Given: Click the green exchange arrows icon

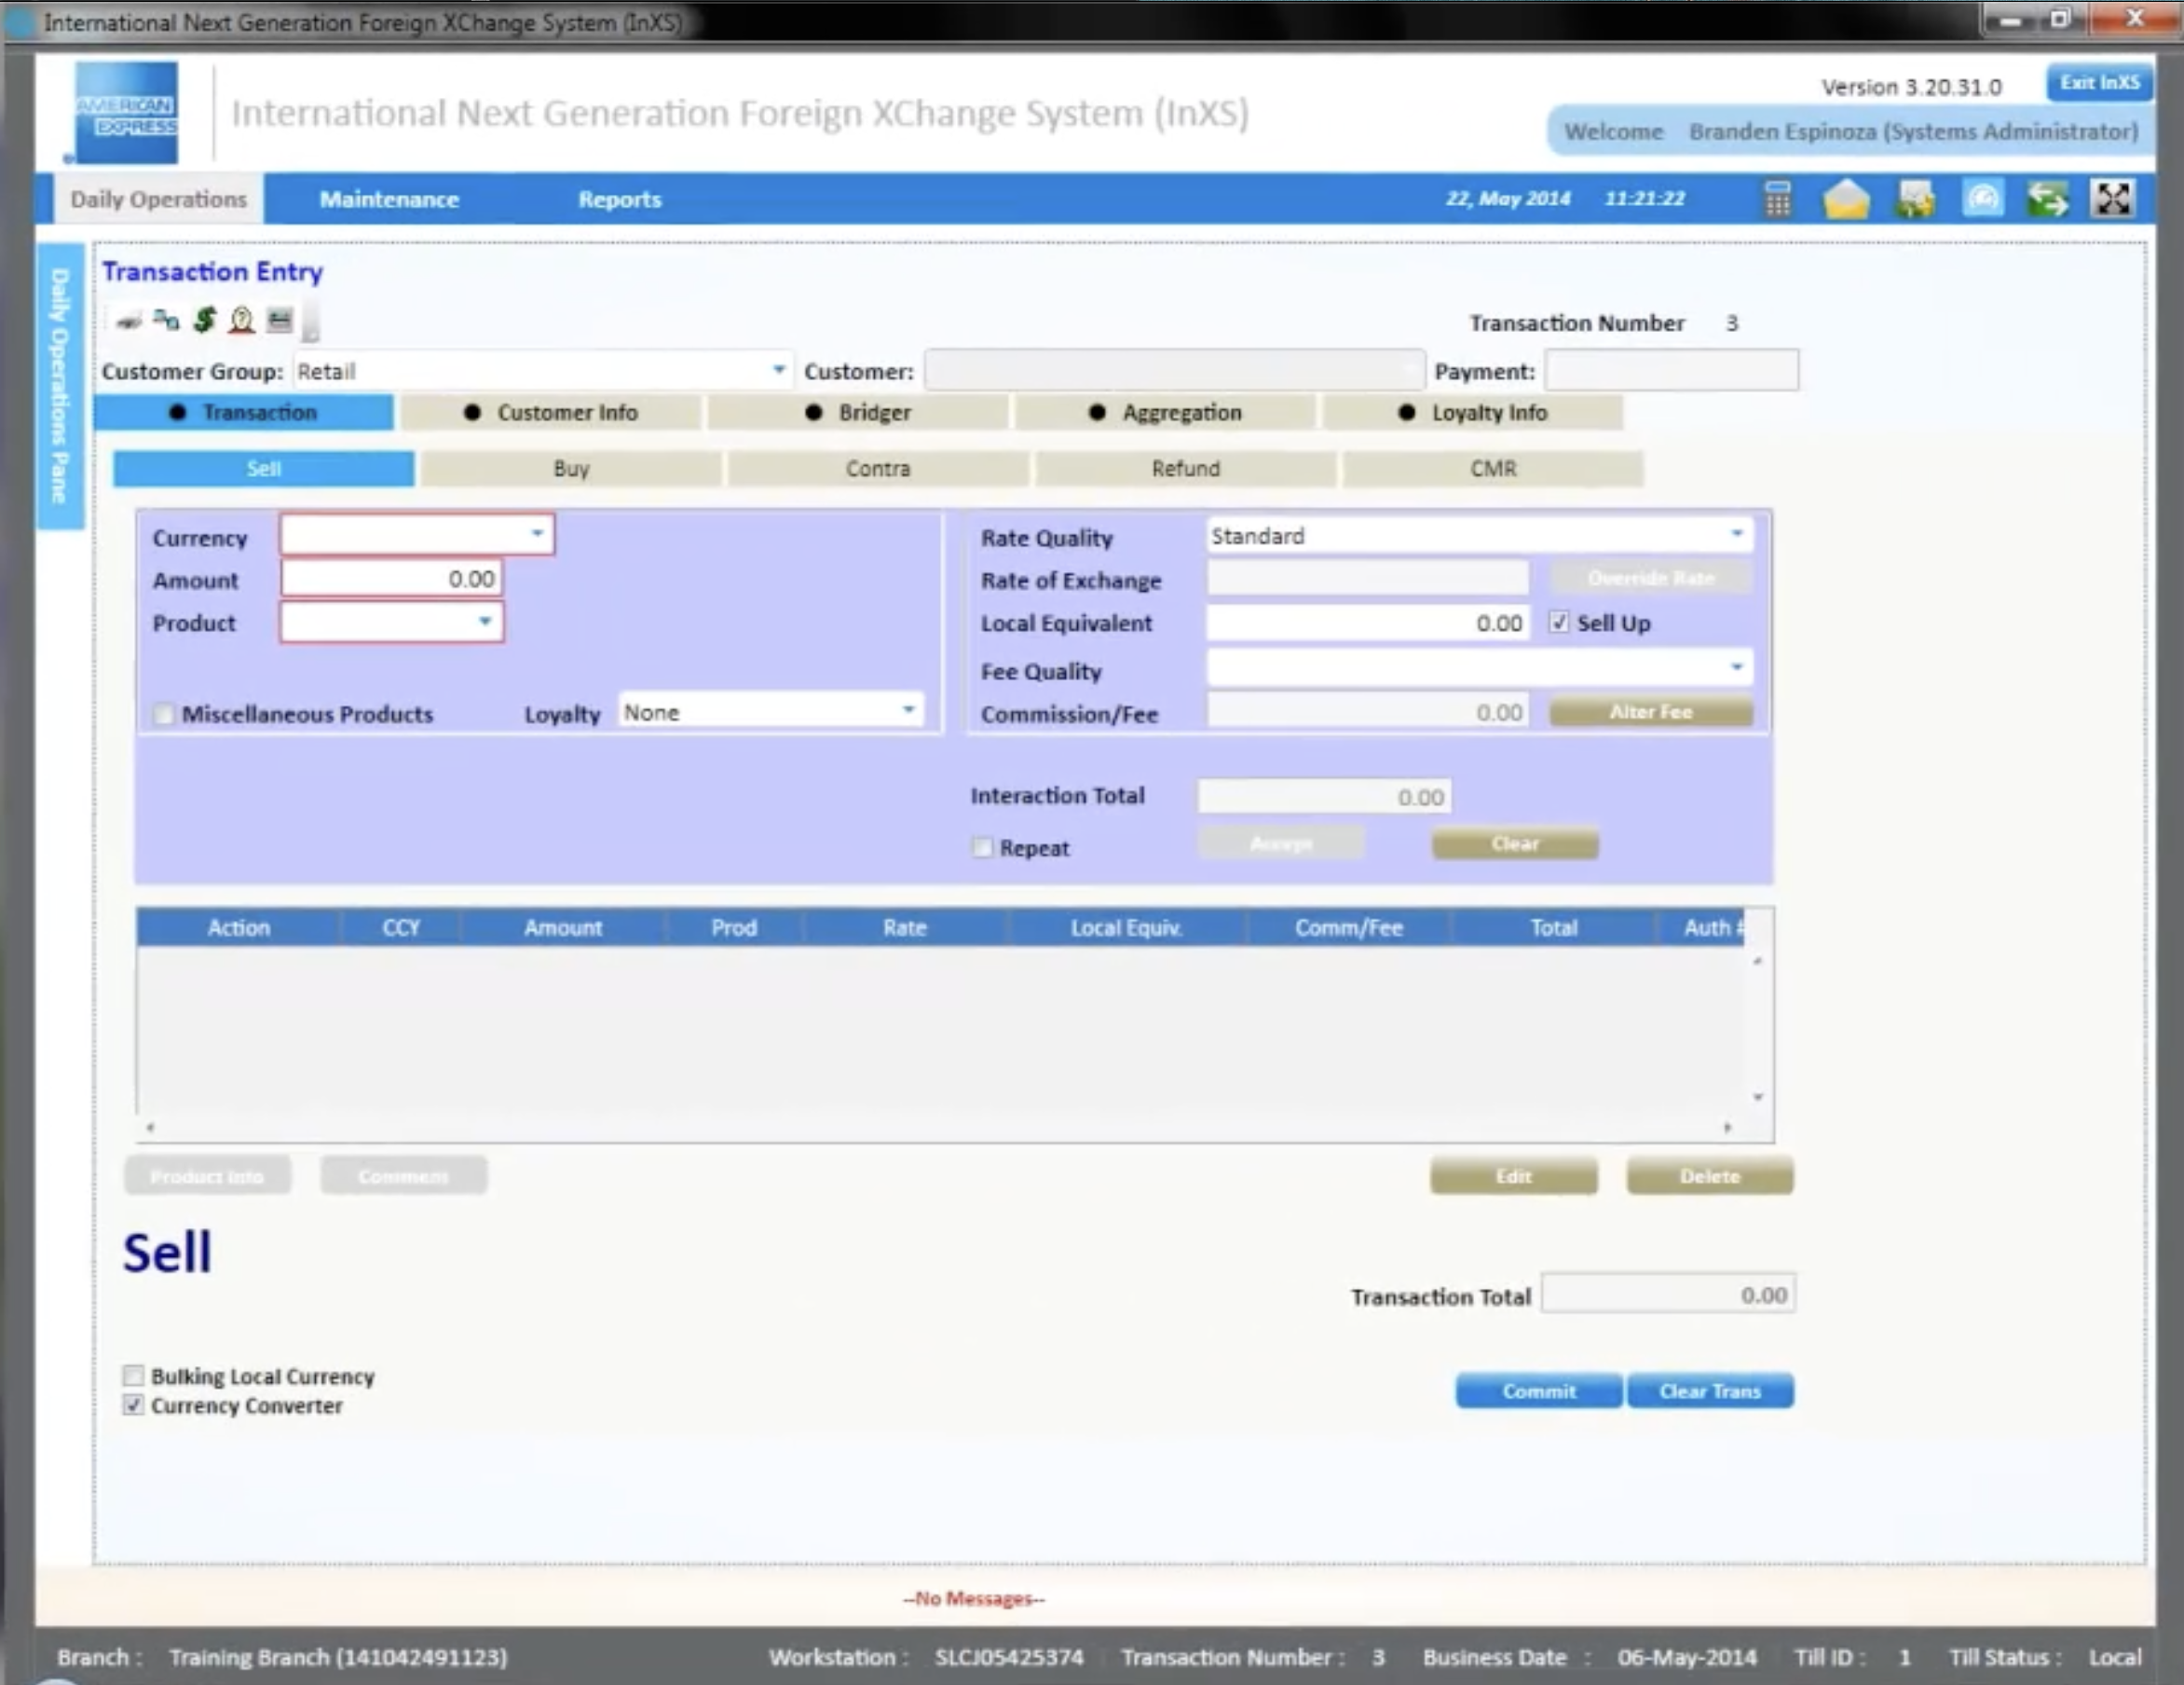Looking at the screenshot, I should click(x=2047, y=199).
